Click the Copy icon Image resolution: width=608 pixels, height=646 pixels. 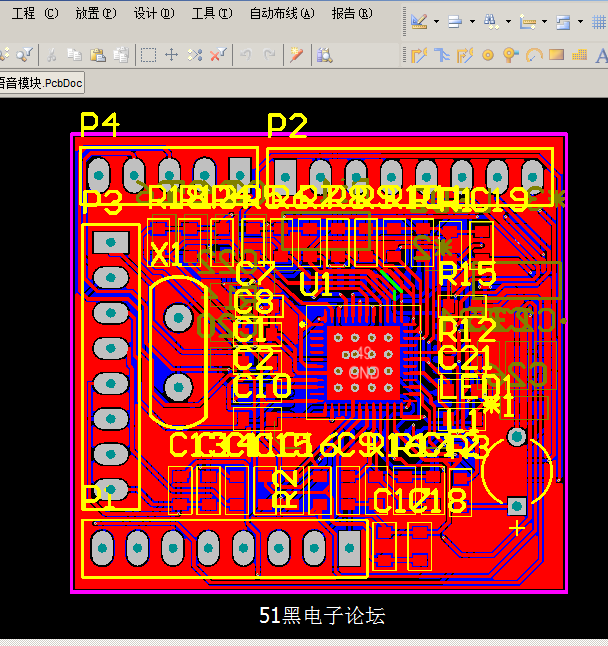[x=75, y=54]
